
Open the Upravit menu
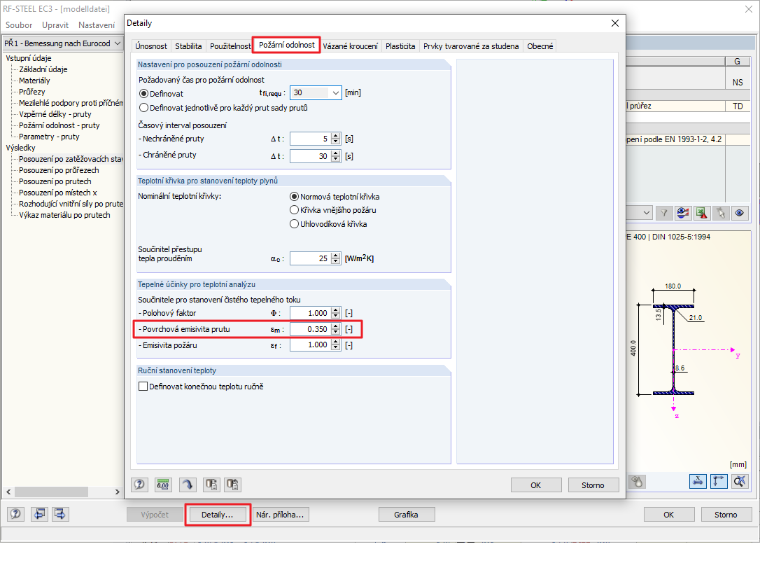55,25
